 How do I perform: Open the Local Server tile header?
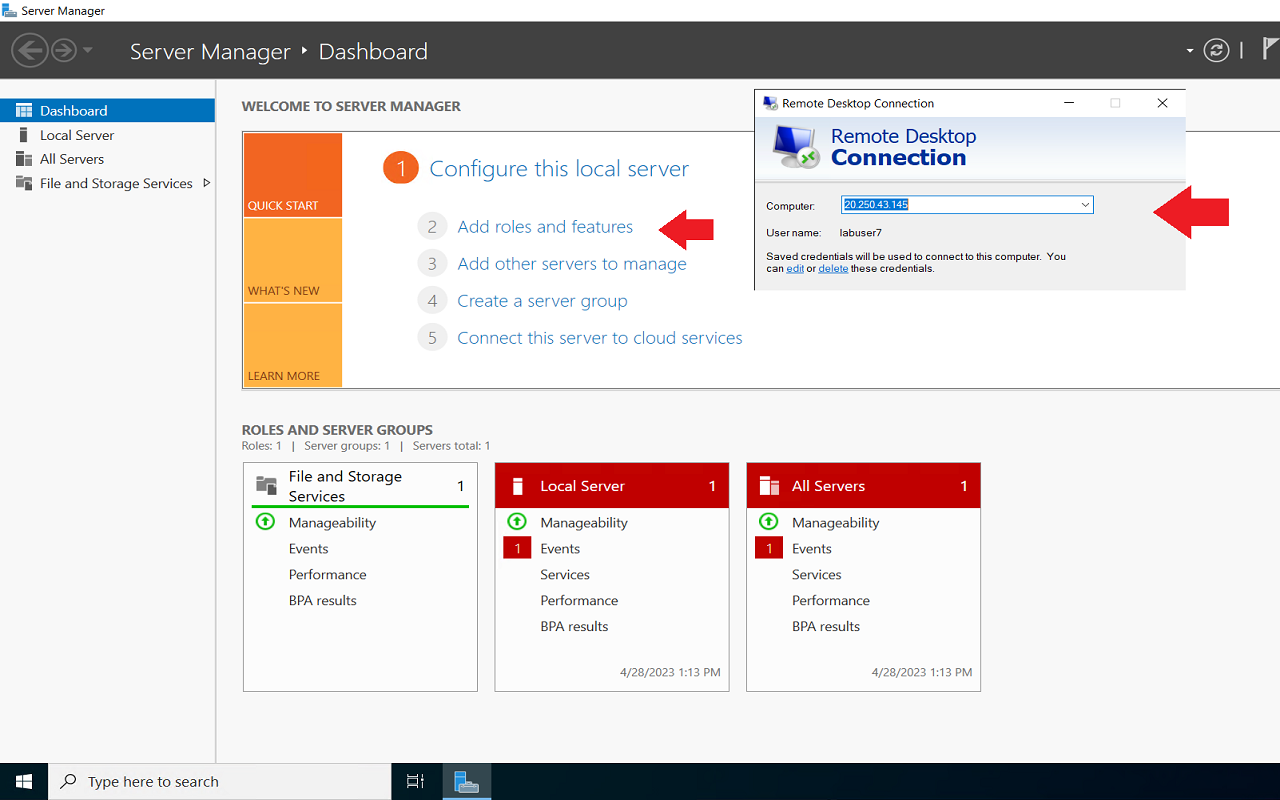(612, 486)
